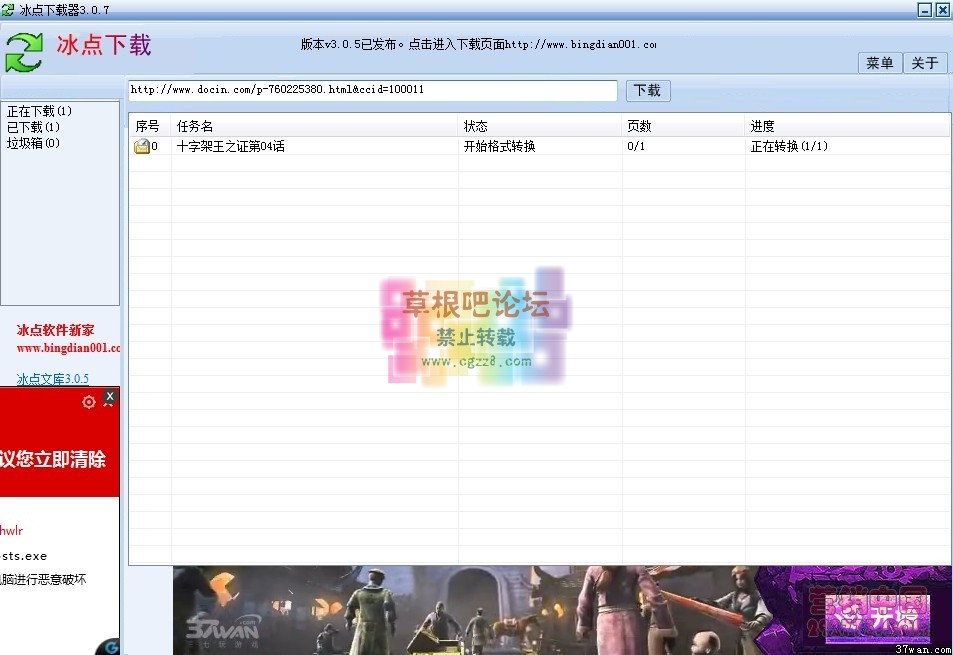The image size is (953, 655).
Task: Open the ad settings gear icon
Action: tap(89, 402)
